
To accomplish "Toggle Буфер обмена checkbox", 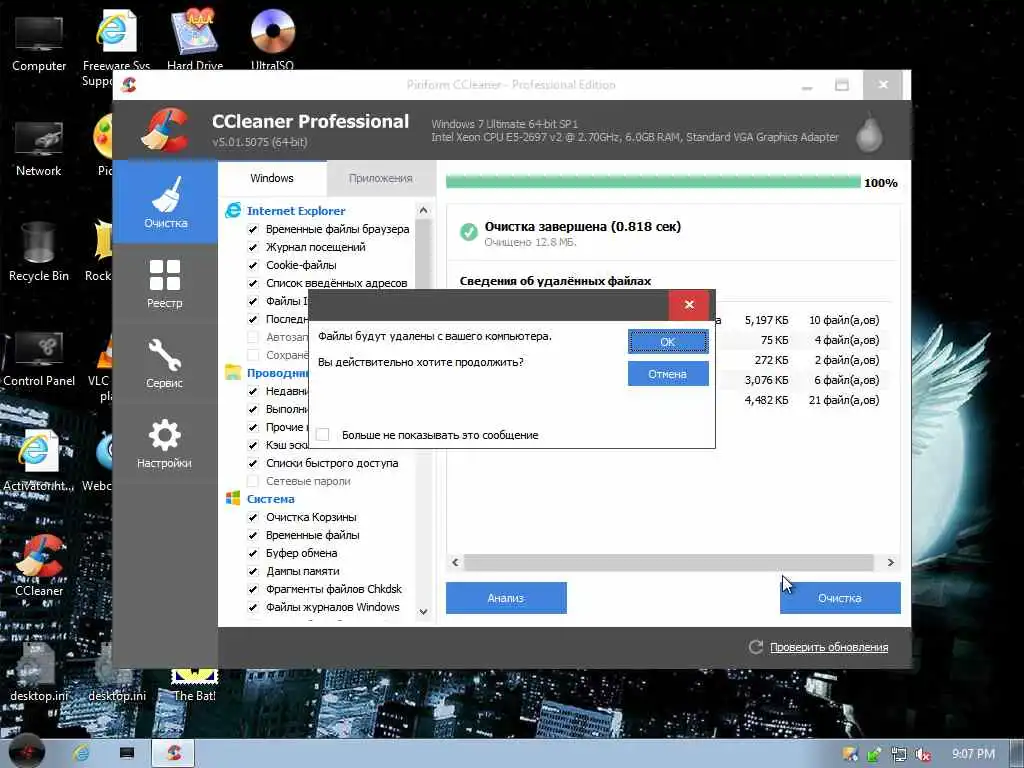I will 253,553.
